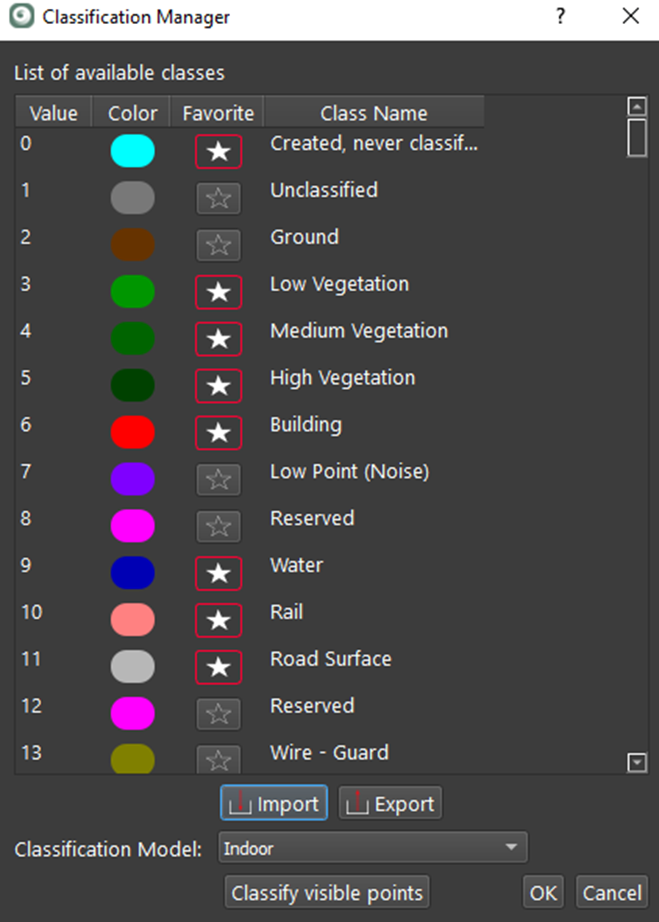The image size is (659, 922).
Task: Open the Classification Model dropdown
Action: click(x=372, y=849)
